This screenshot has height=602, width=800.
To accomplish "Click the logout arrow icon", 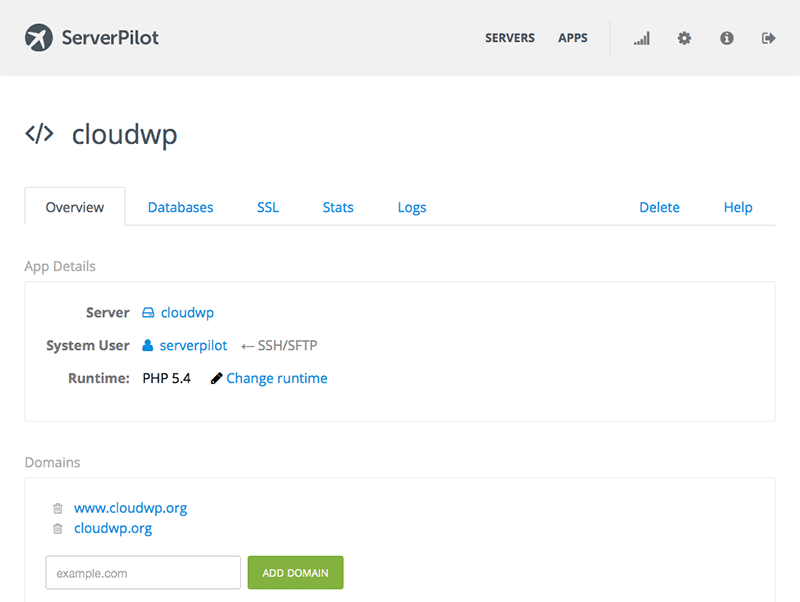I will click(768, 38).
